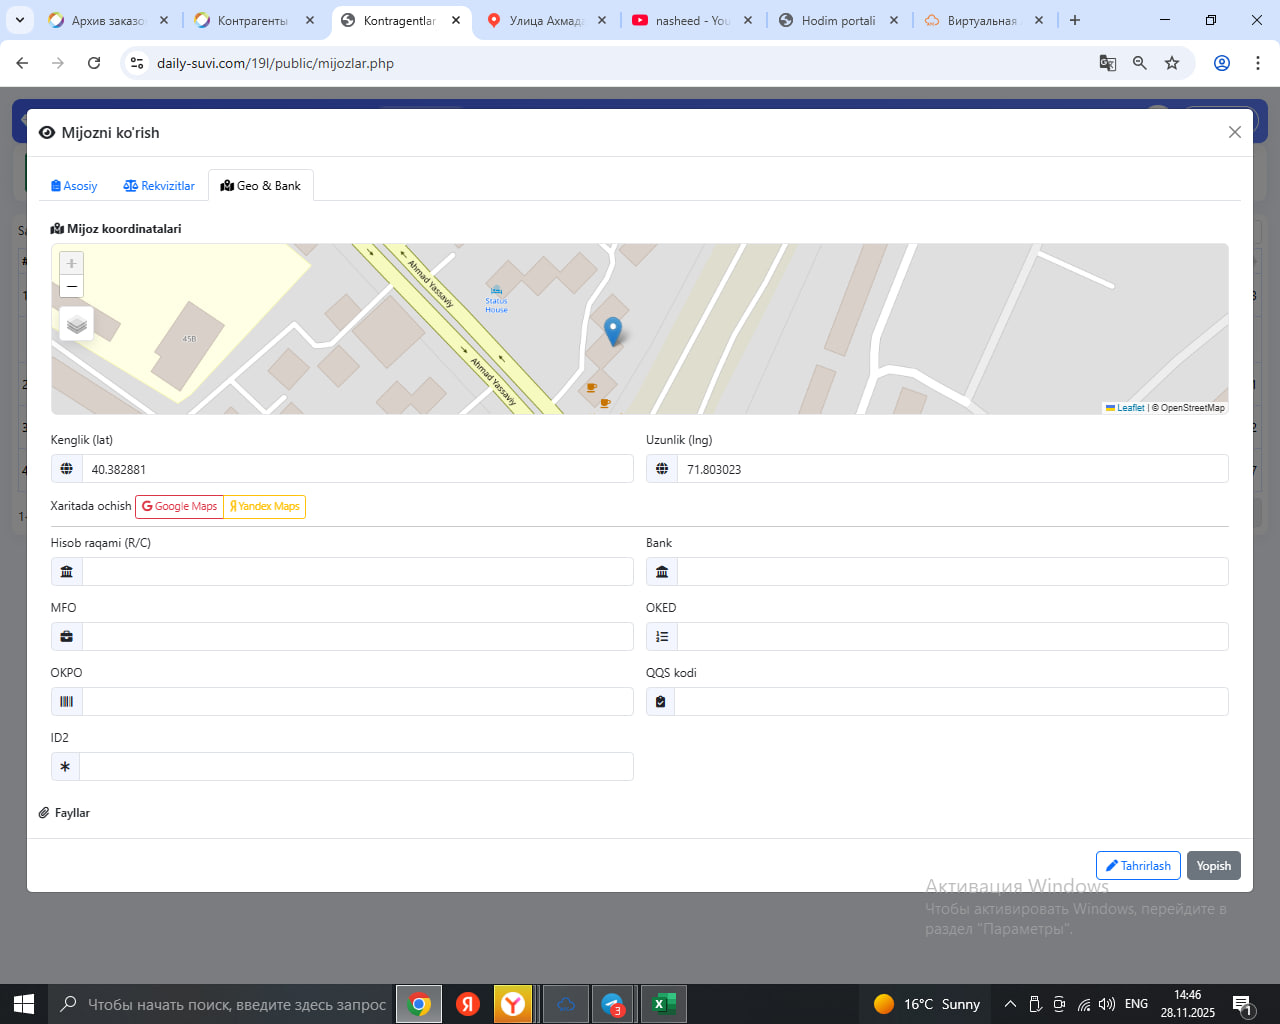This screenshot has height=1024, width=1280.
Task: Open Excel from the taskbar
Action: [661, 1004]
